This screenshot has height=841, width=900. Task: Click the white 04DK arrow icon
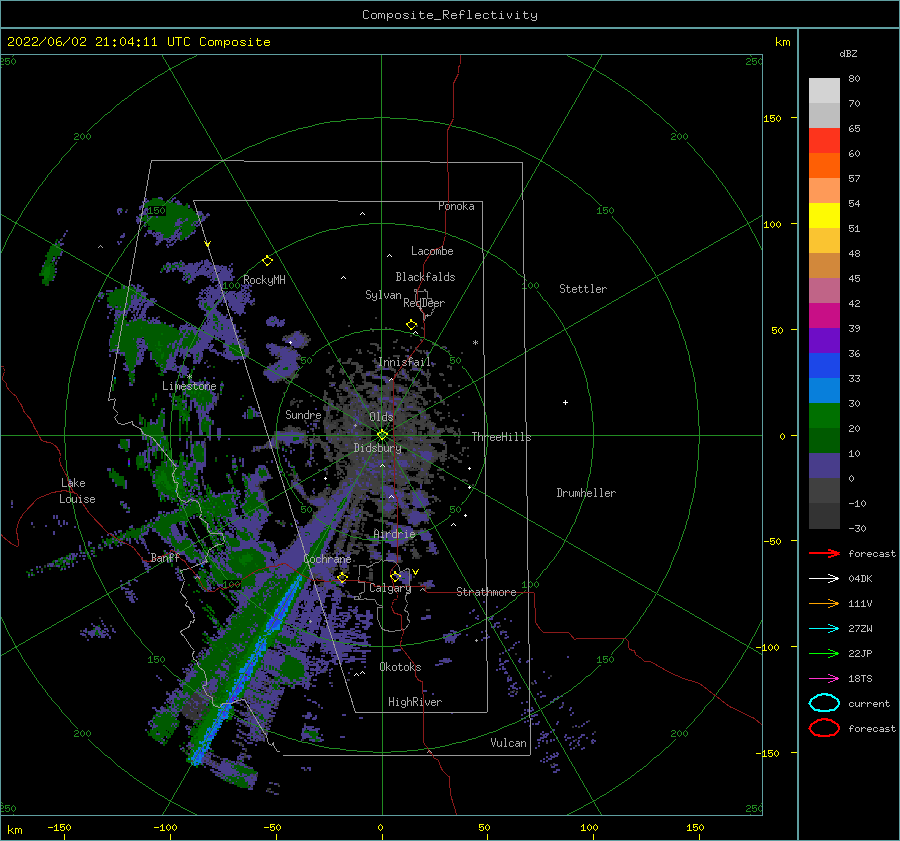(824, 578)
